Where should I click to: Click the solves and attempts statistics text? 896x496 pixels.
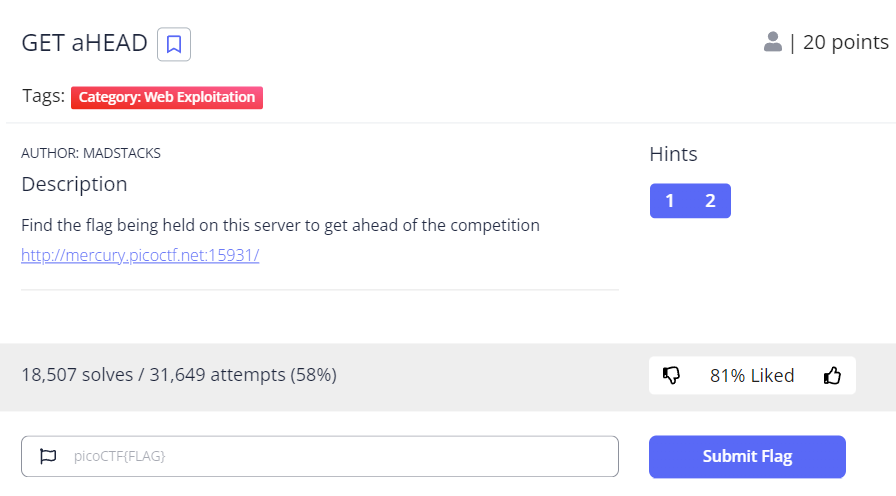(179, 375)
